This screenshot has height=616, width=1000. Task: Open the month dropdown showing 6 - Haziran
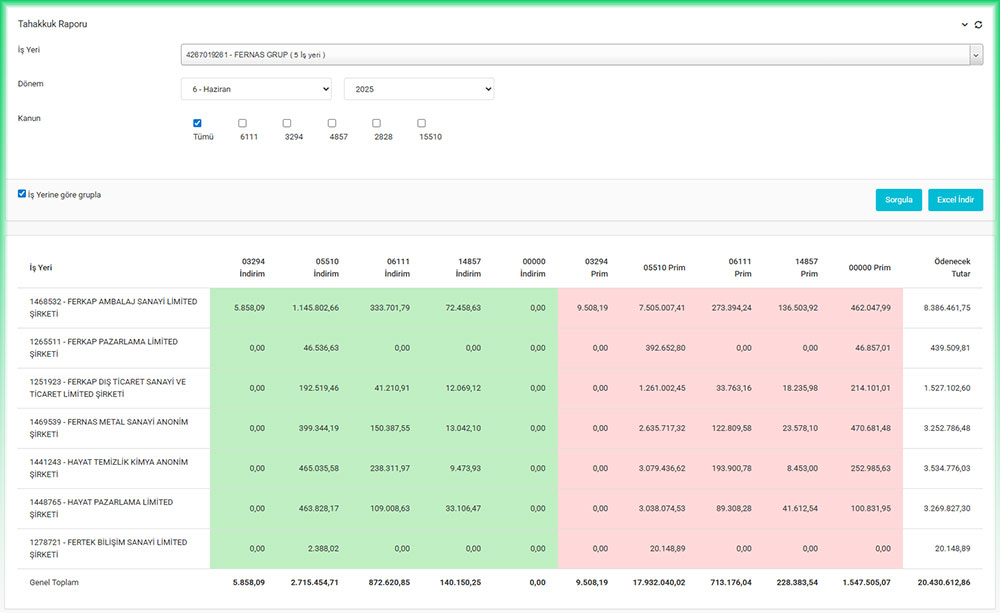pyautogui.click(x=256, y=90)
